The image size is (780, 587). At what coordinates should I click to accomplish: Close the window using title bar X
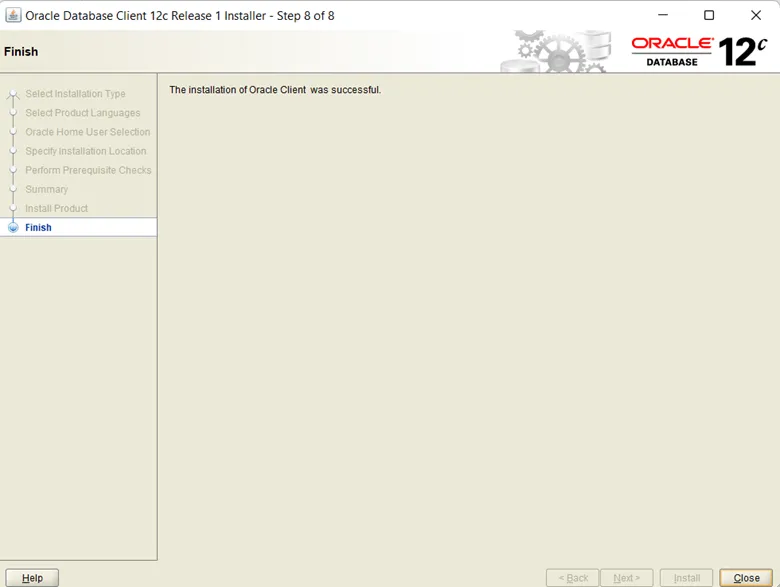(x=756, y=15)
